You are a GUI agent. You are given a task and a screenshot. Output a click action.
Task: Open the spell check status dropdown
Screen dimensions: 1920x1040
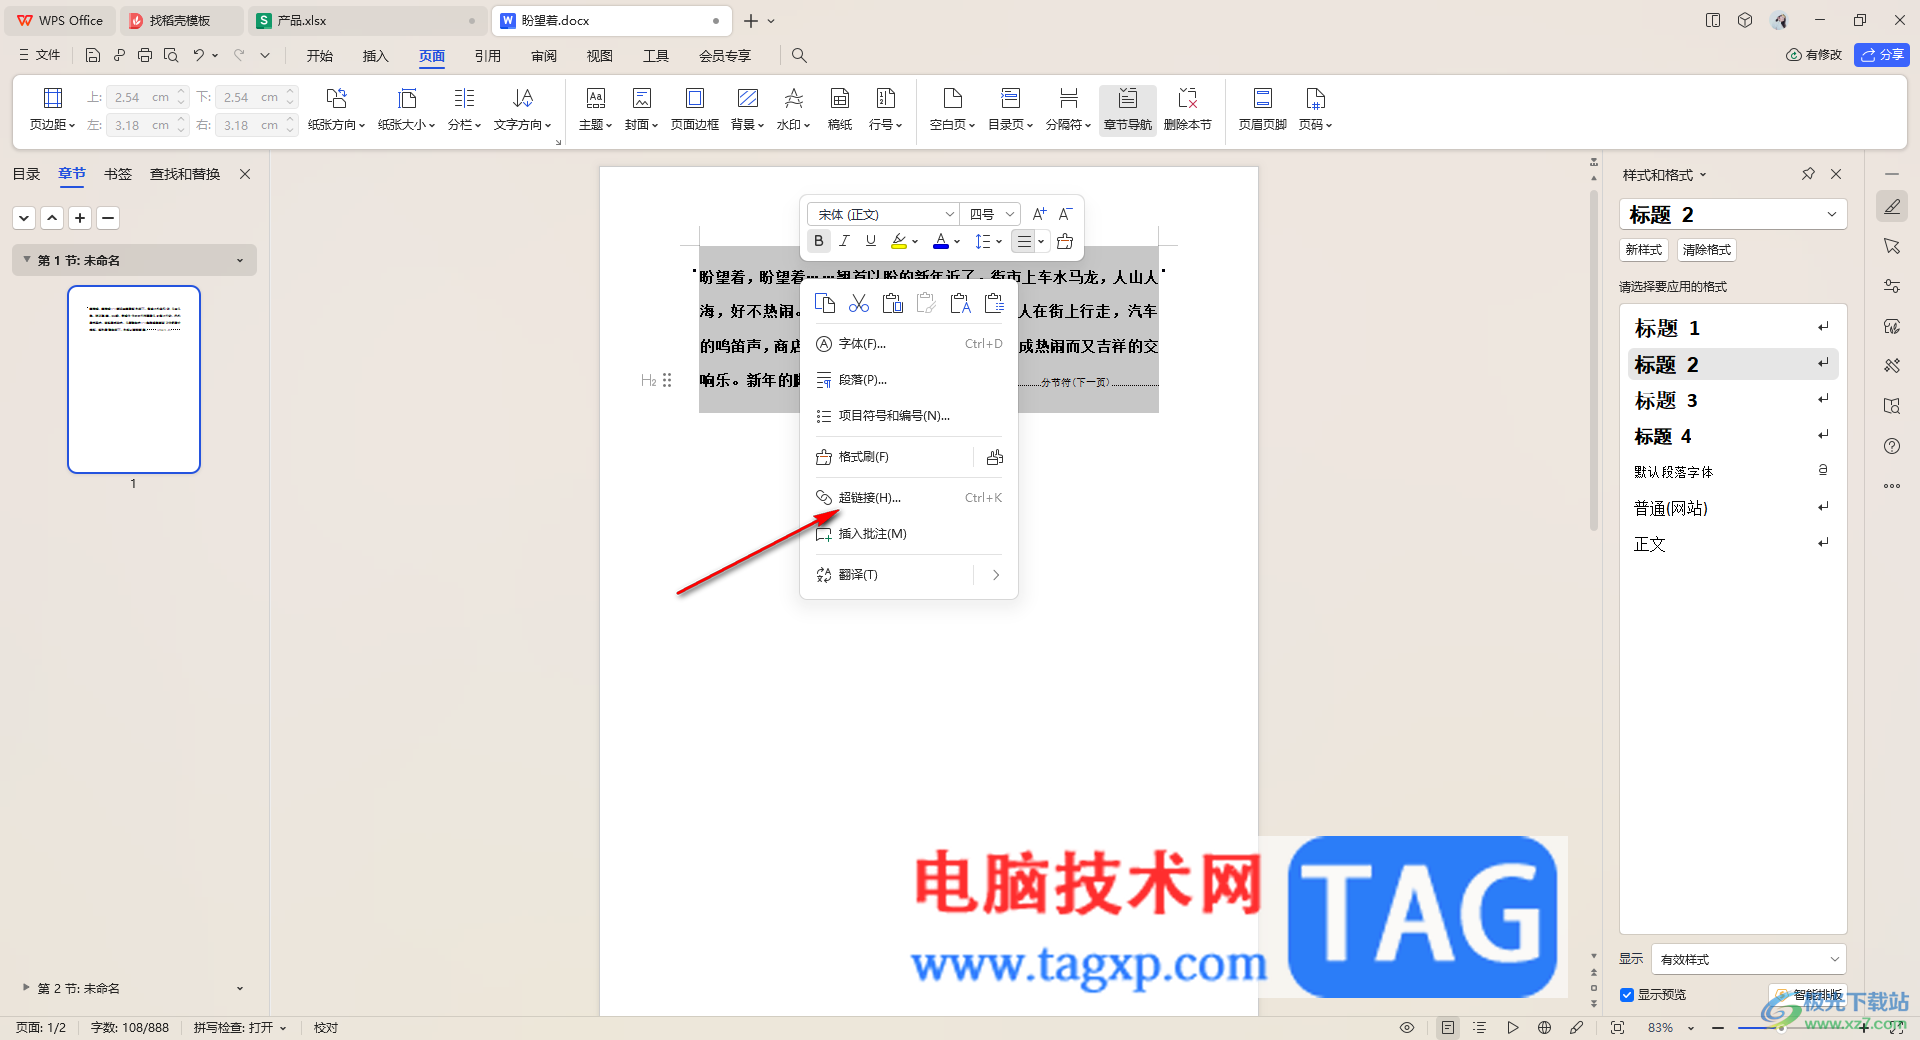(240, 1028)
